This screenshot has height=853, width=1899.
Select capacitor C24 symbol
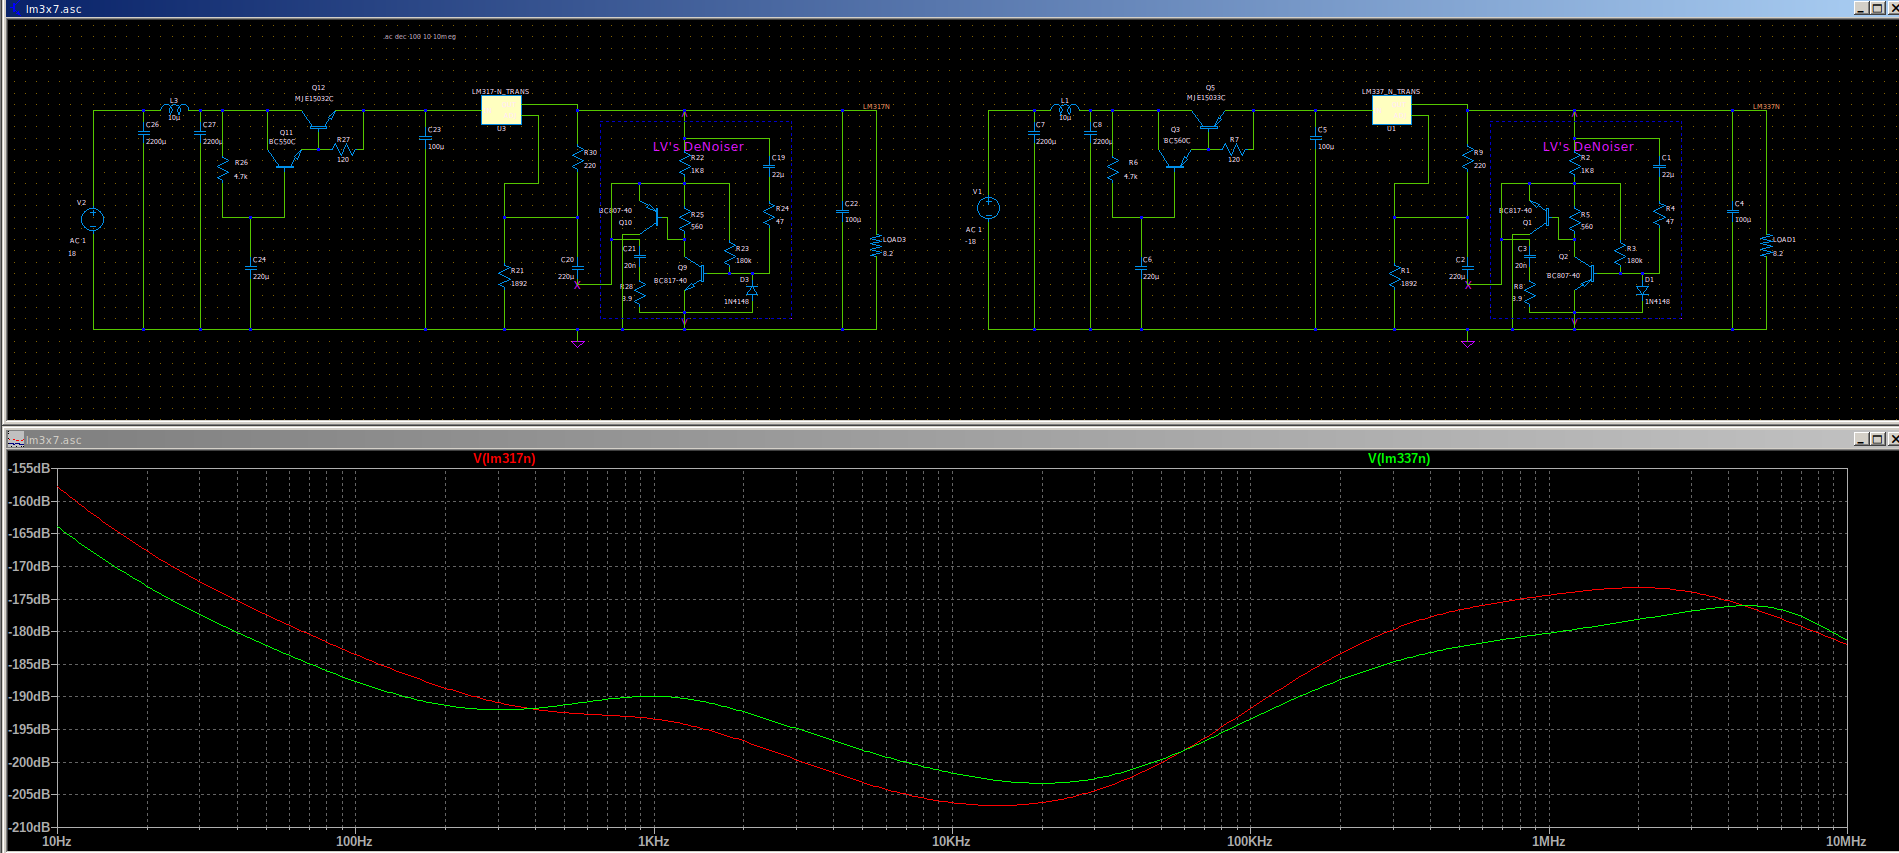[250, 267]
